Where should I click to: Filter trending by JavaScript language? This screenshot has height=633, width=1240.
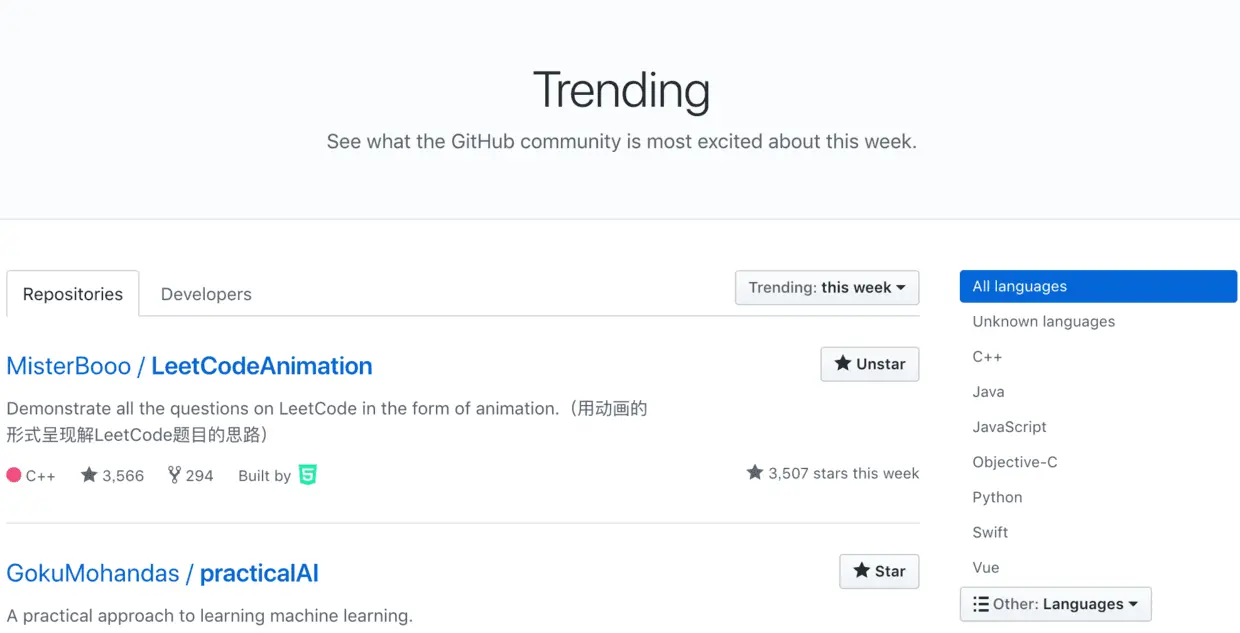pos(1009,427)
